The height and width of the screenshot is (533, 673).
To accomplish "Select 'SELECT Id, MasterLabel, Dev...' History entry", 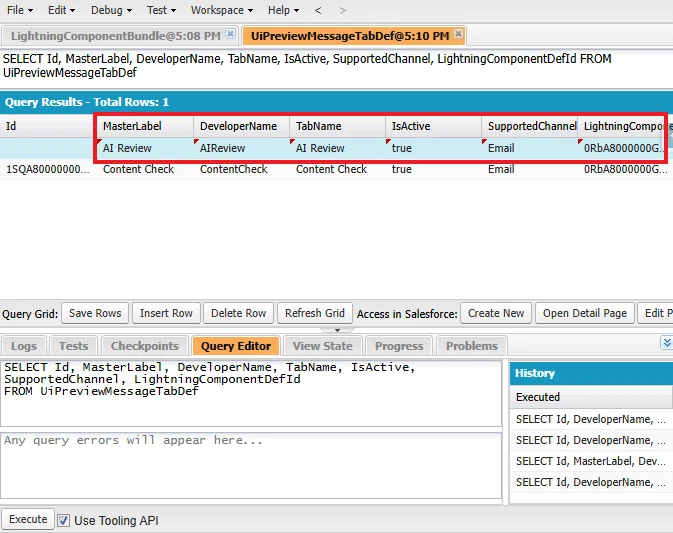I will click(x=591, y=461).
